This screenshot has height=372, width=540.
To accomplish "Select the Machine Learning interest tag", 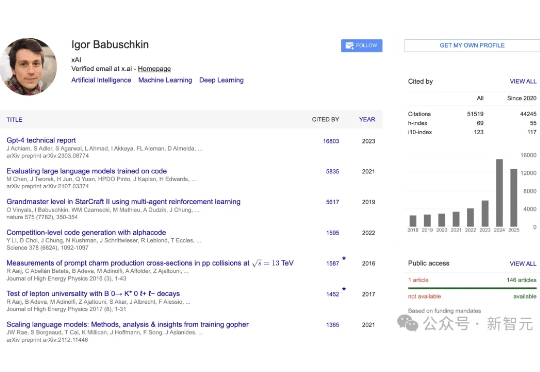I will pos(165,80).
